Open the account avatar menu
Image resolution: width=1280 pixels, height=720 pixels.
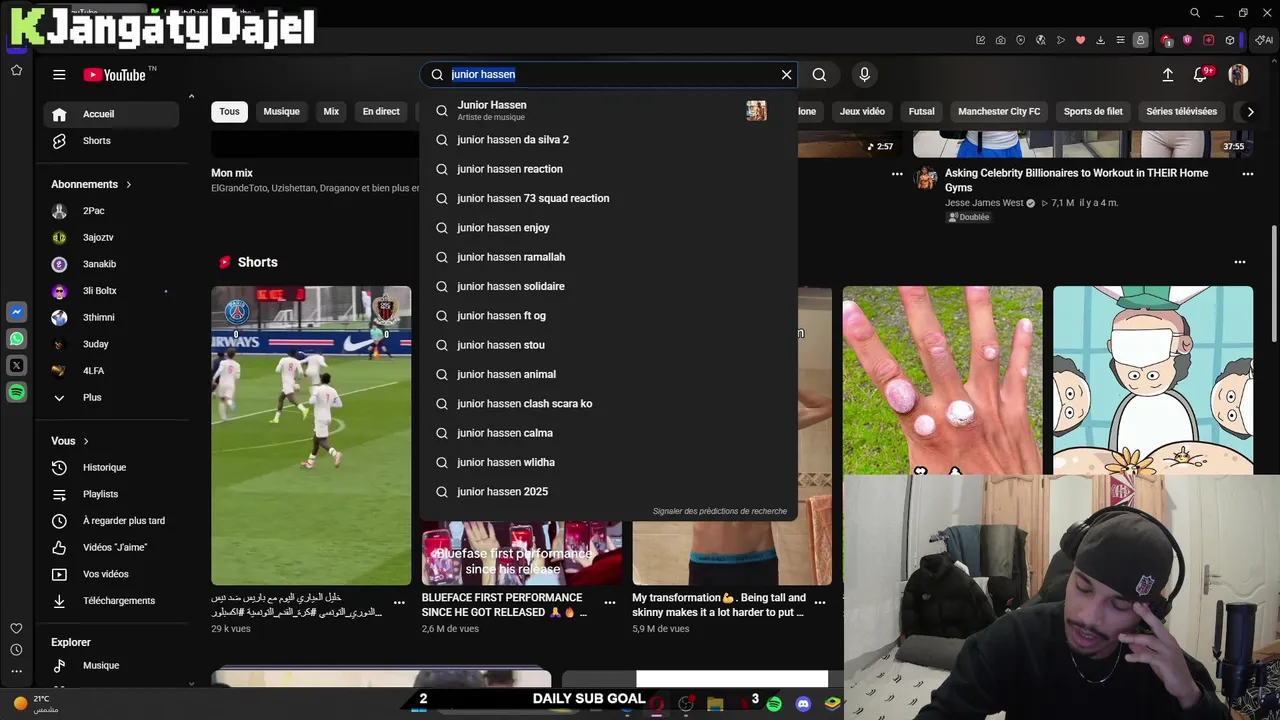(1238, 74)
